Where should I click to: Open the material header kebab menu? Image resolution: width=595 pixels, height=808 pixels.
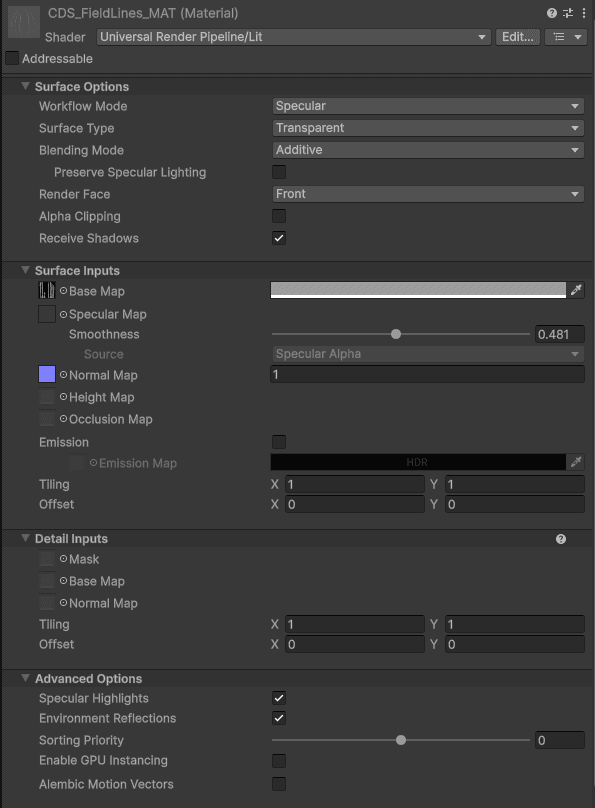(584, 13)
